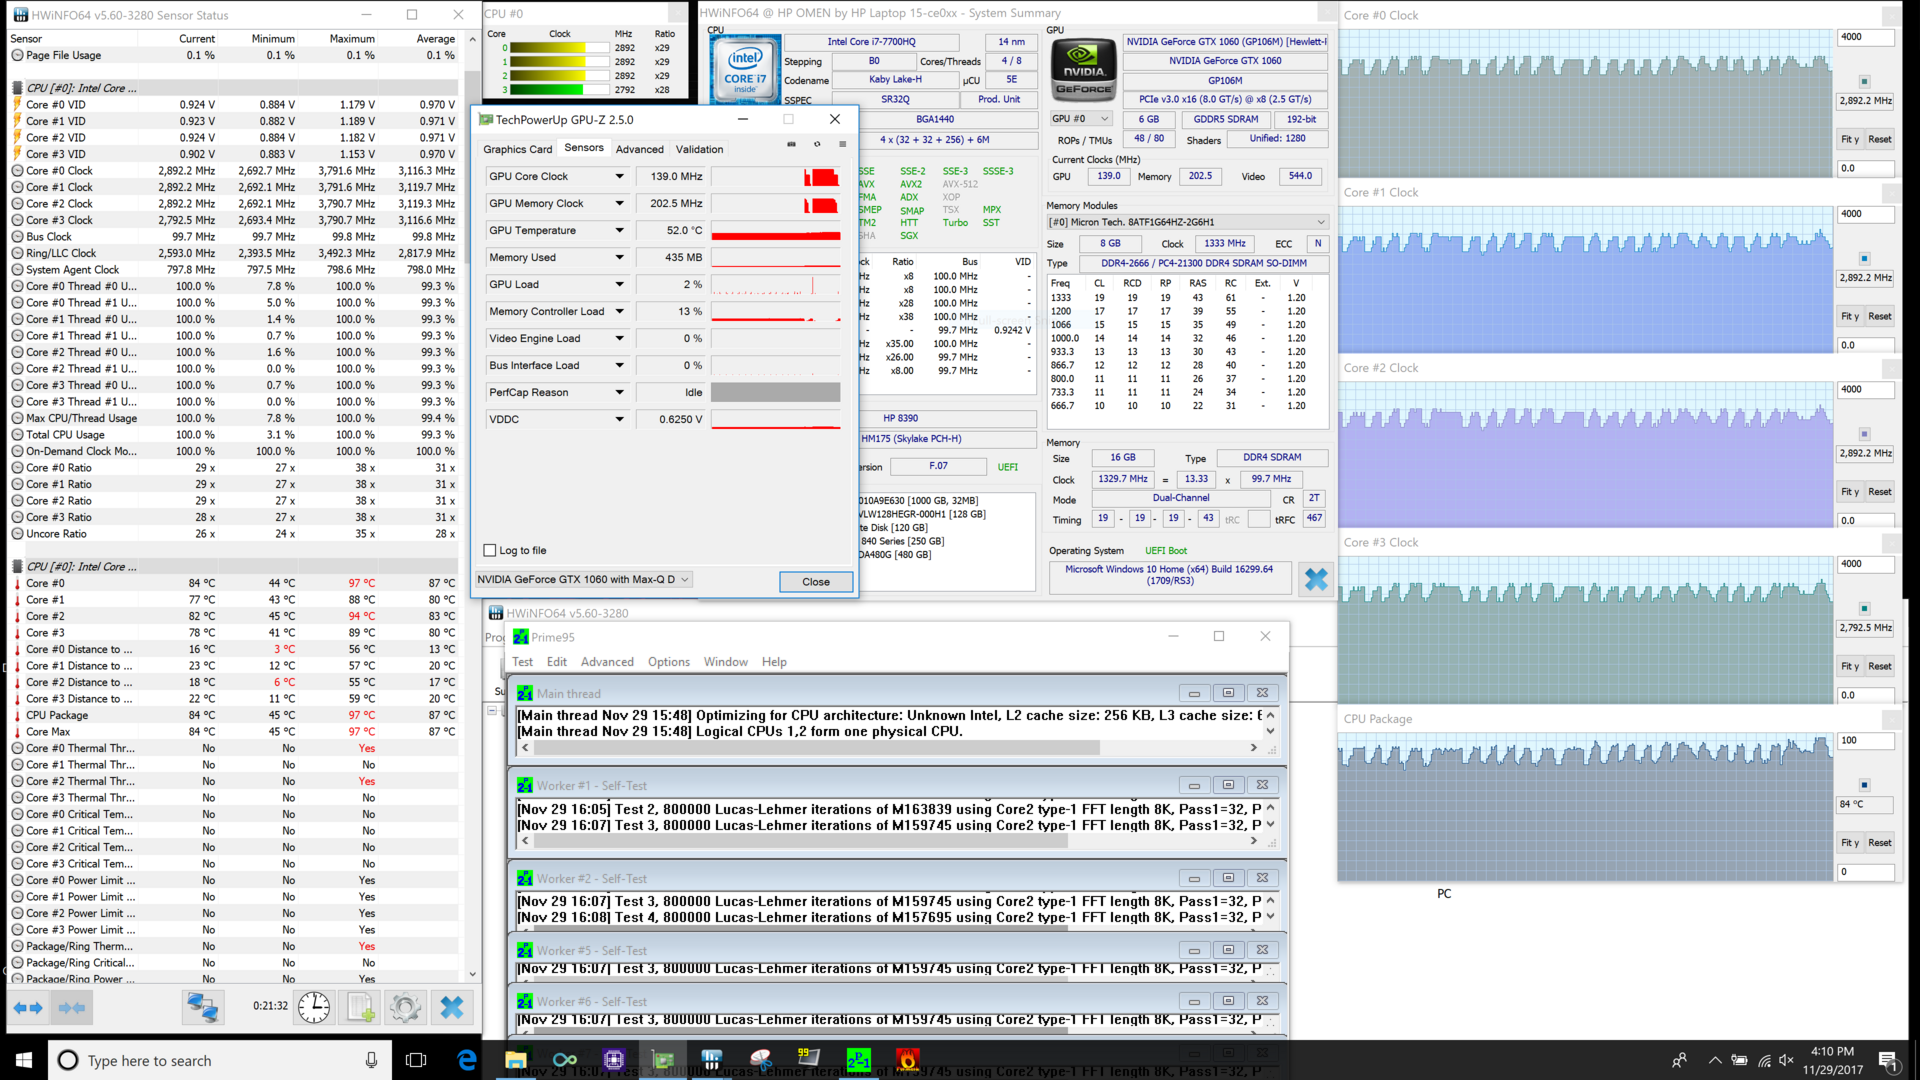Open the GPU Core Clock sensor dropdown
Image resolution: width=1920 pixels, height=1080 pixels.
click(619, 177)
